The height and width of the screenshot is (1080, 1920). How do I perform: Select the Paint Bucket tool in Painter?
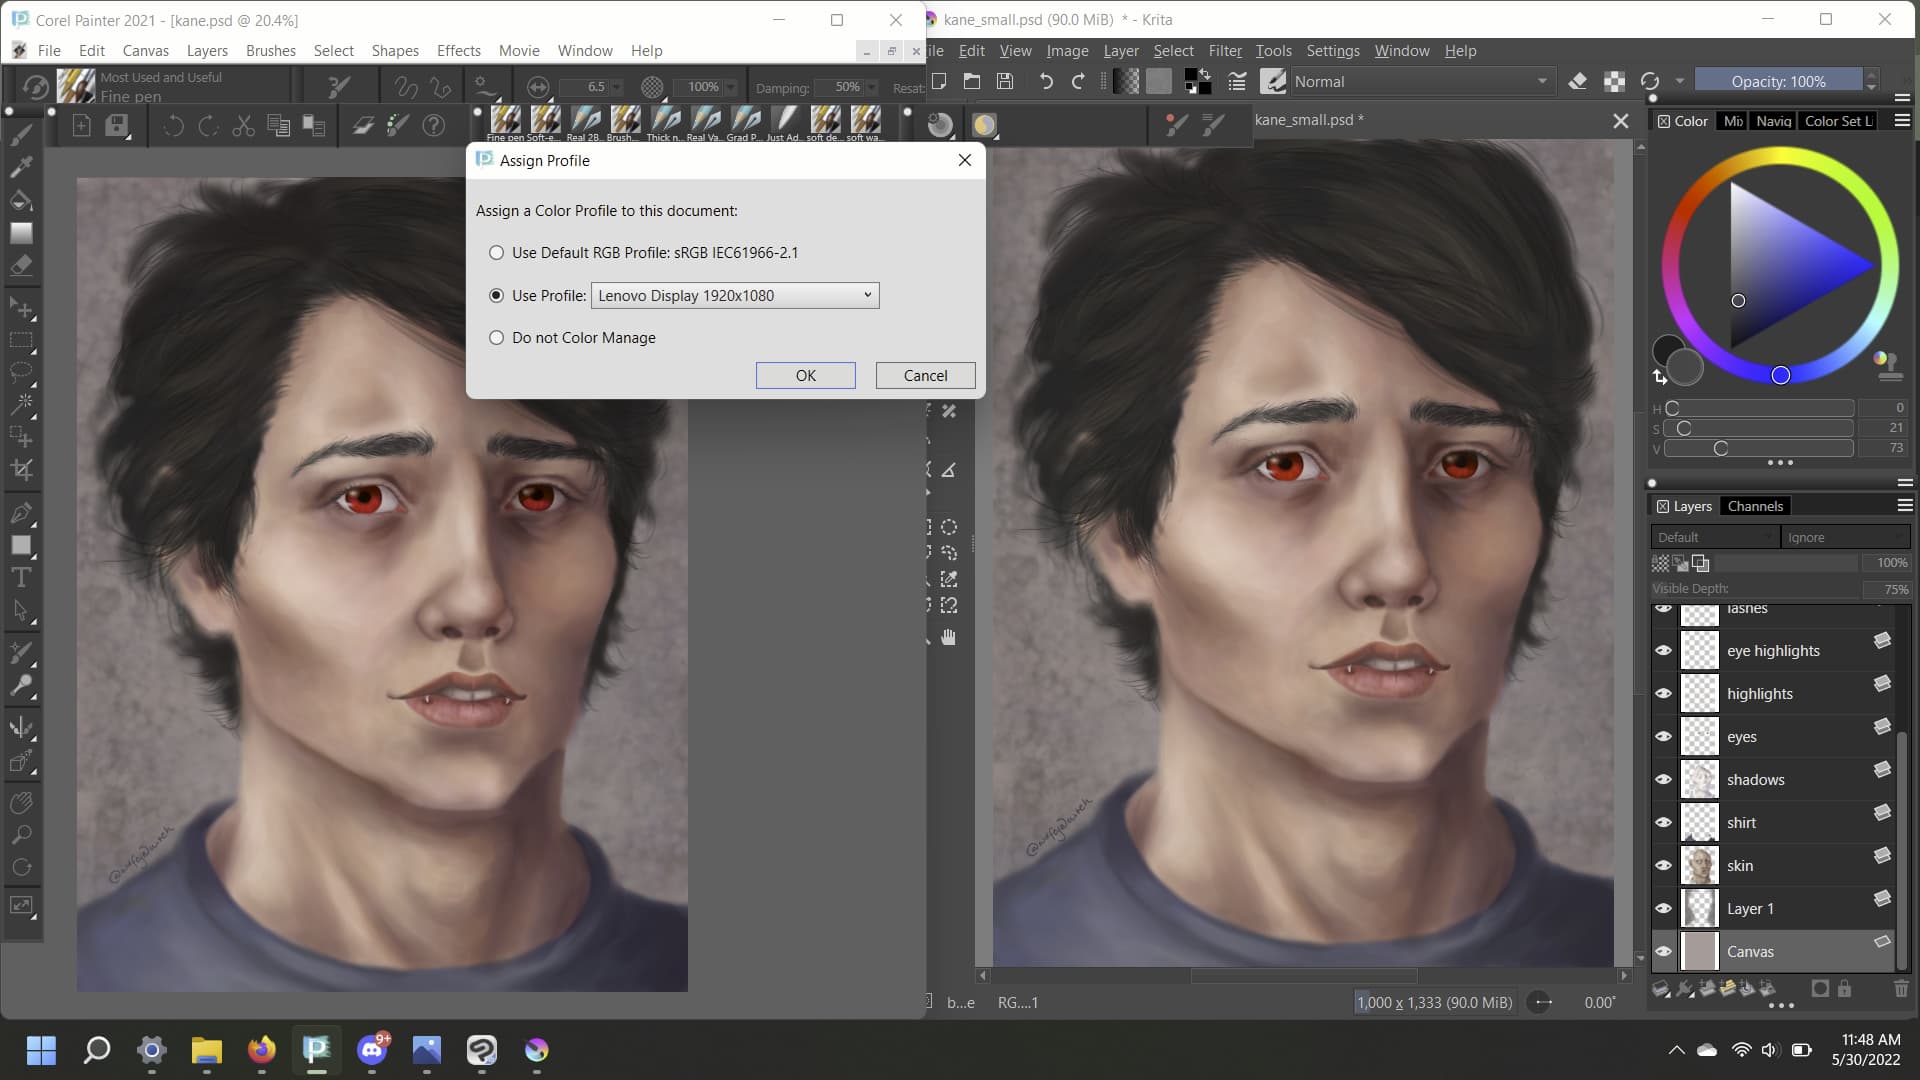21,200
